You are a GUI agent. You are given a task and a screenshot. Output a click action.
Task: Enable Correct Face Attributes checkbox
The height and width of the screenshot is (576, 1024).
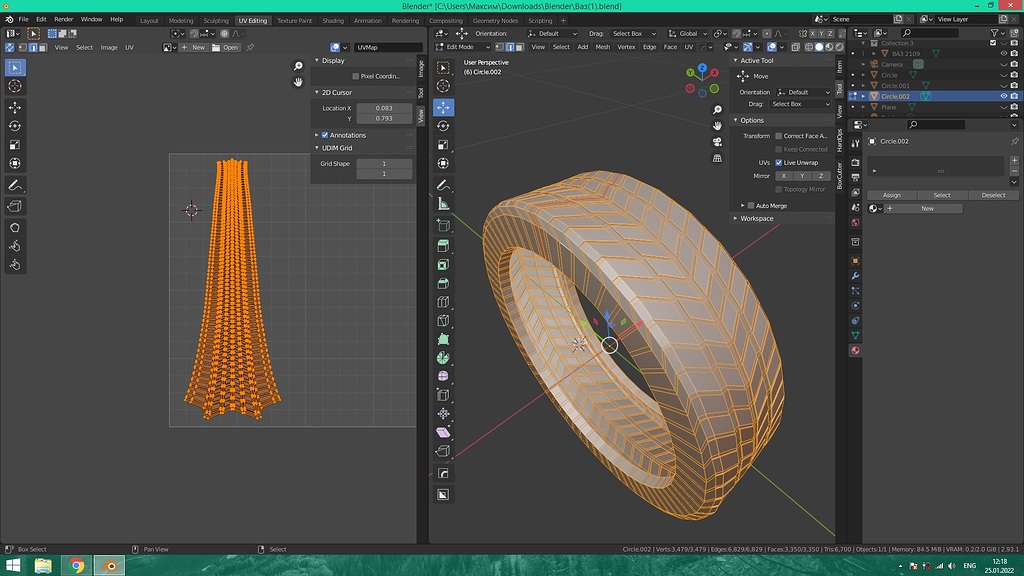coord(778,136)
